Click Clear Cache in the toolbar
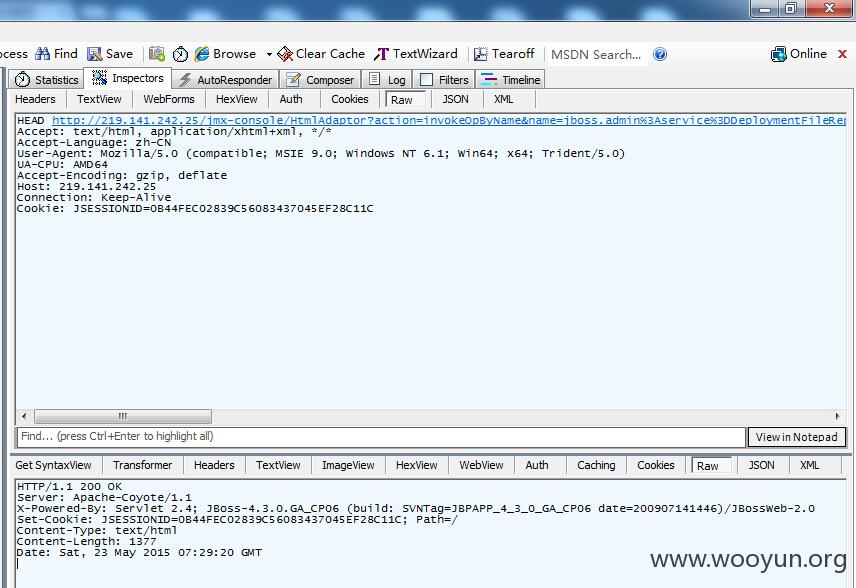The width and height of the screenshot is (856, 588). [x=321, y=54]
